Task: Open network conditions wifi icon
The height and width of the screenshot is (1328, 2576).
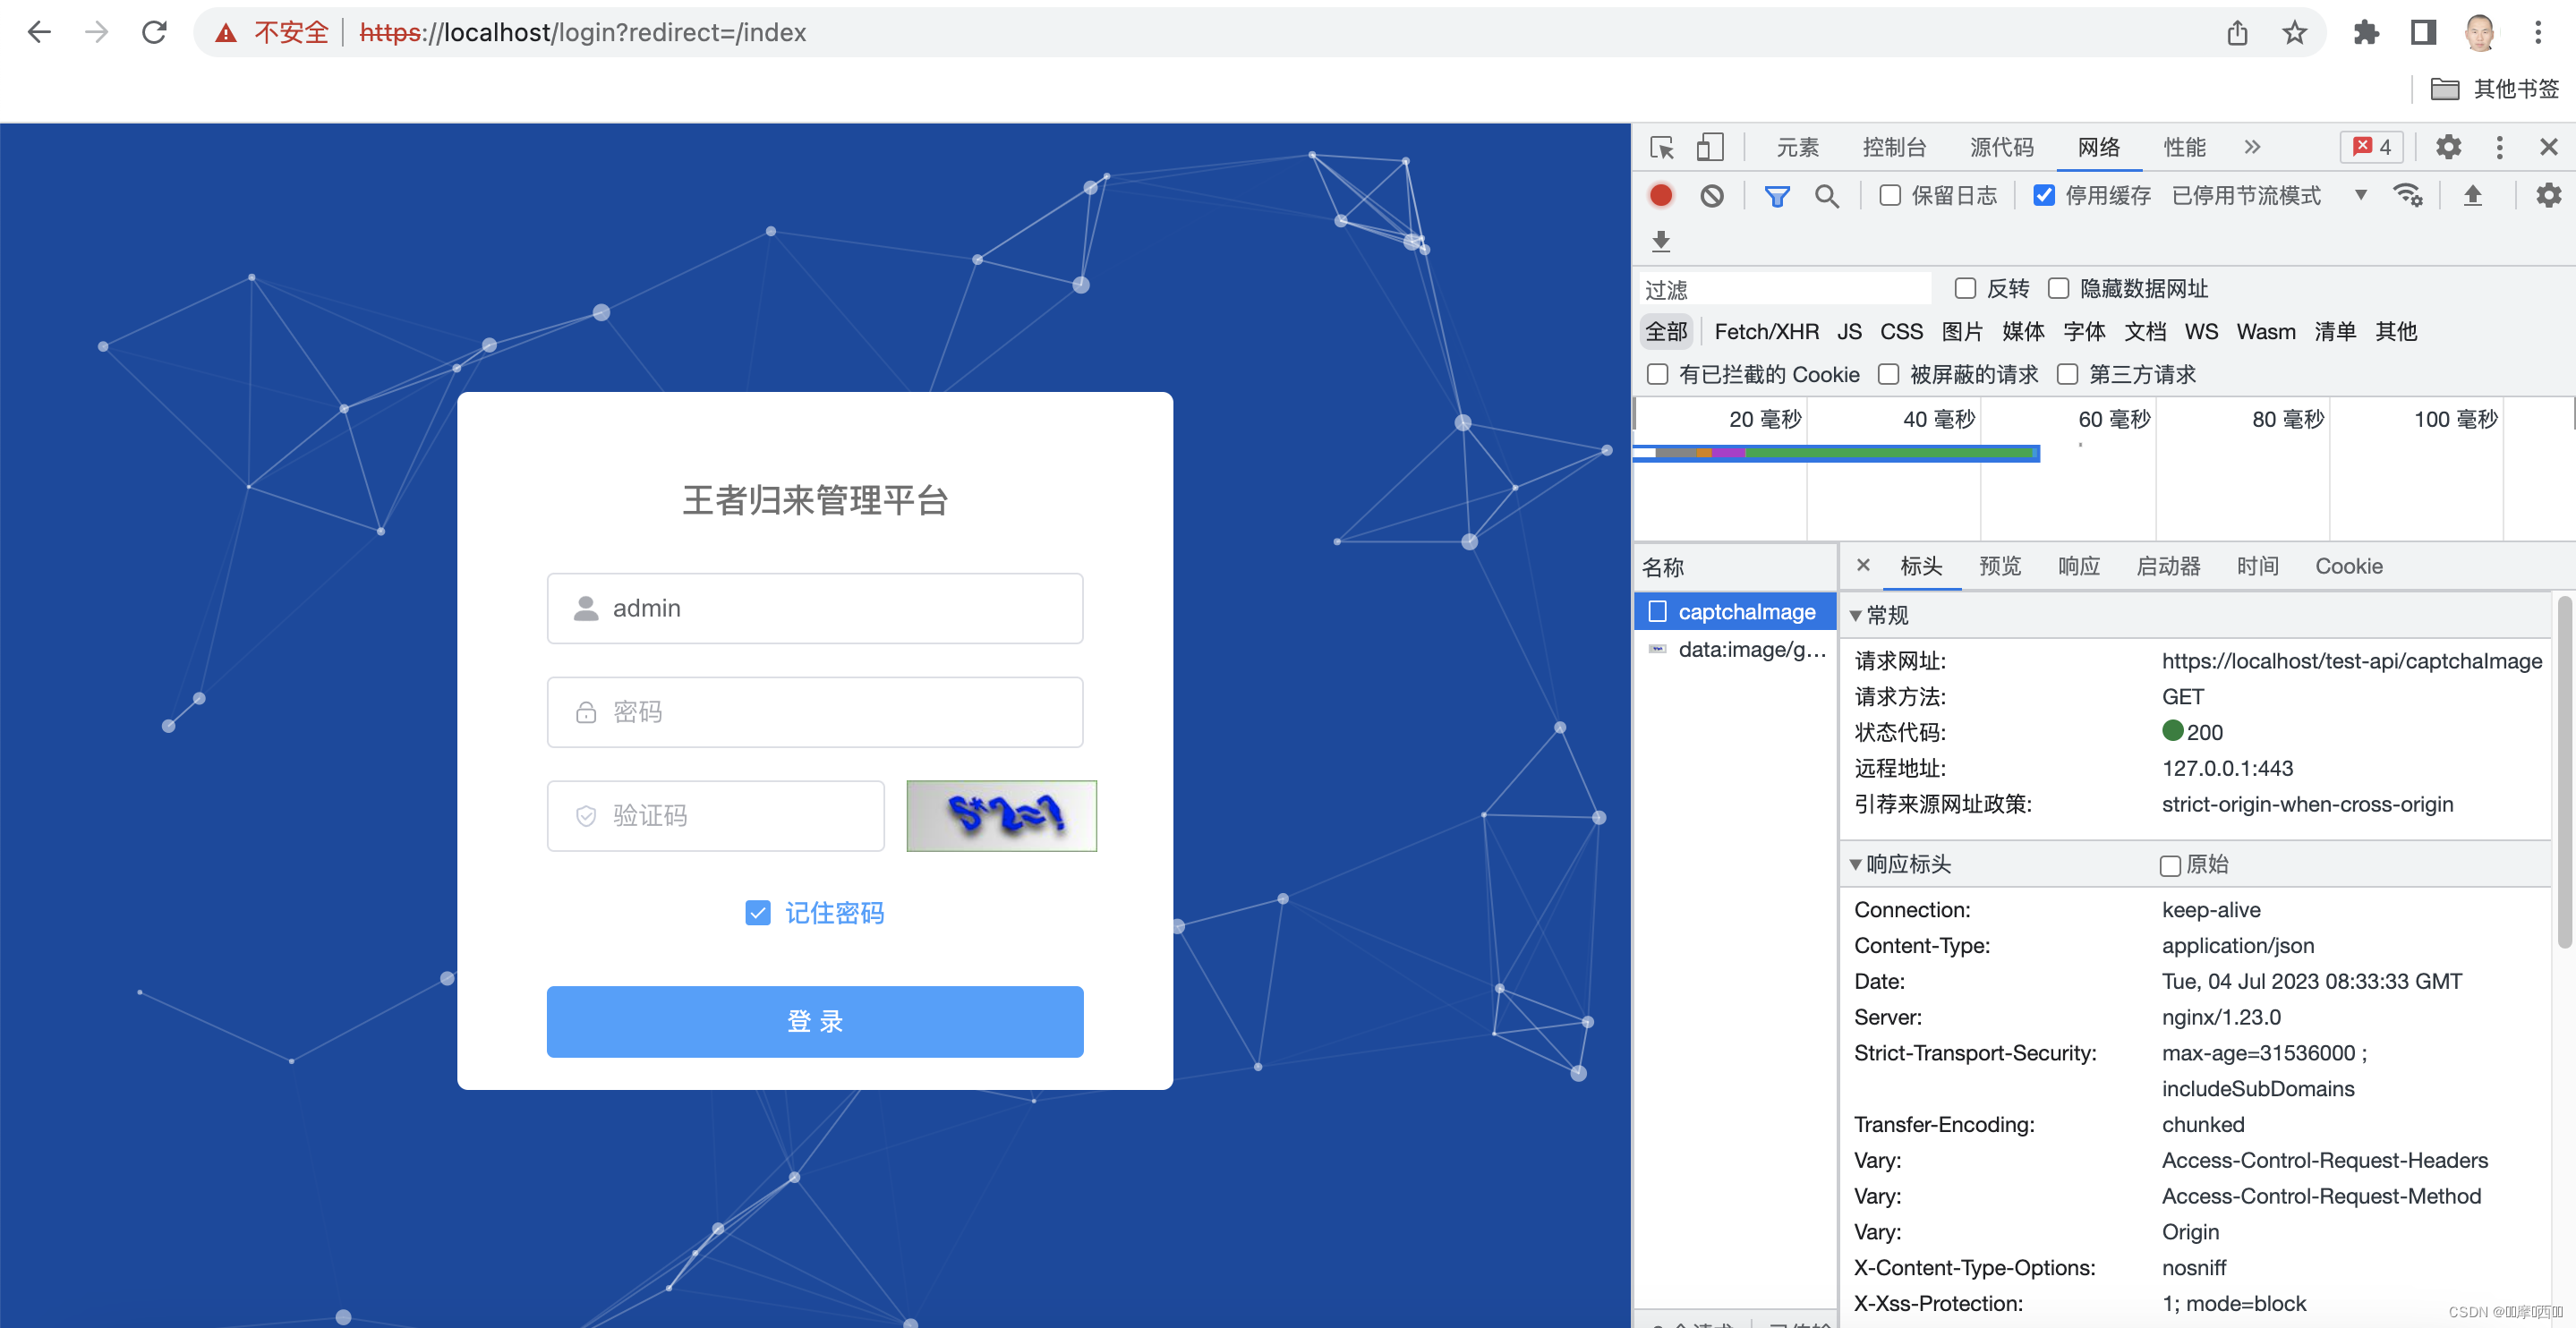Action: [x=2408, y=195]
